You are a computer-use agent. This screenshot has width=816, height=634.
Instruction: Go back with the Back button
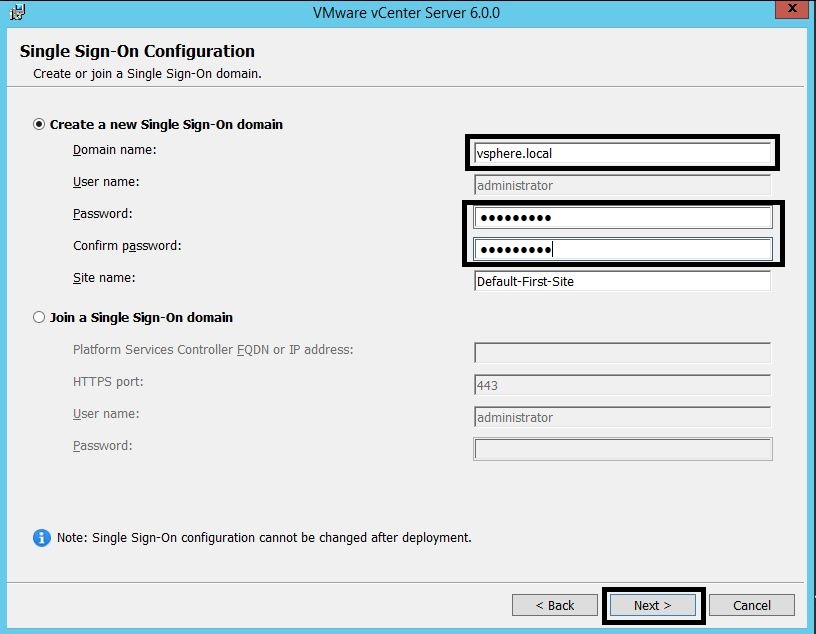pos(554,605)
